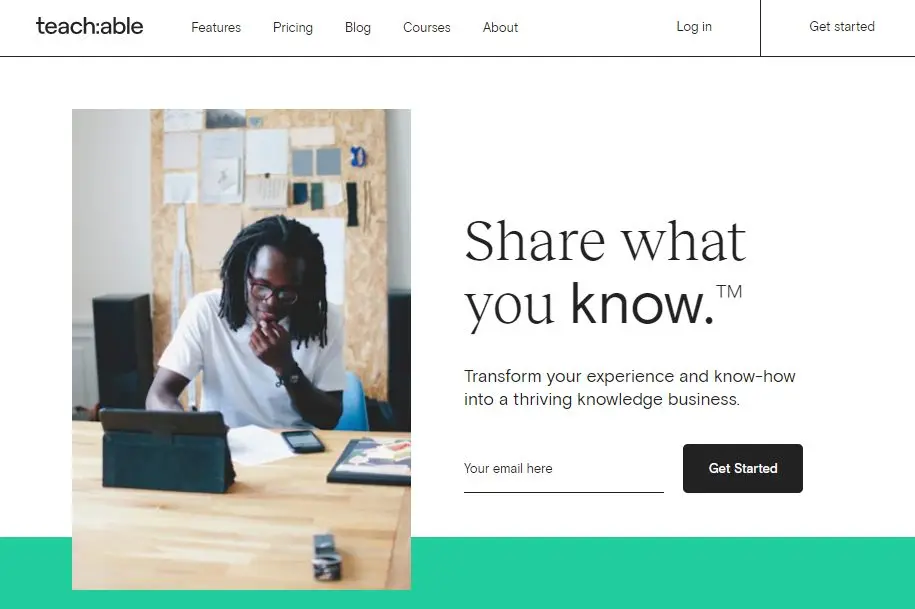Focus the "Your email here" field
Viewport: 915px width, 609px height.
[x=563, y=469]
